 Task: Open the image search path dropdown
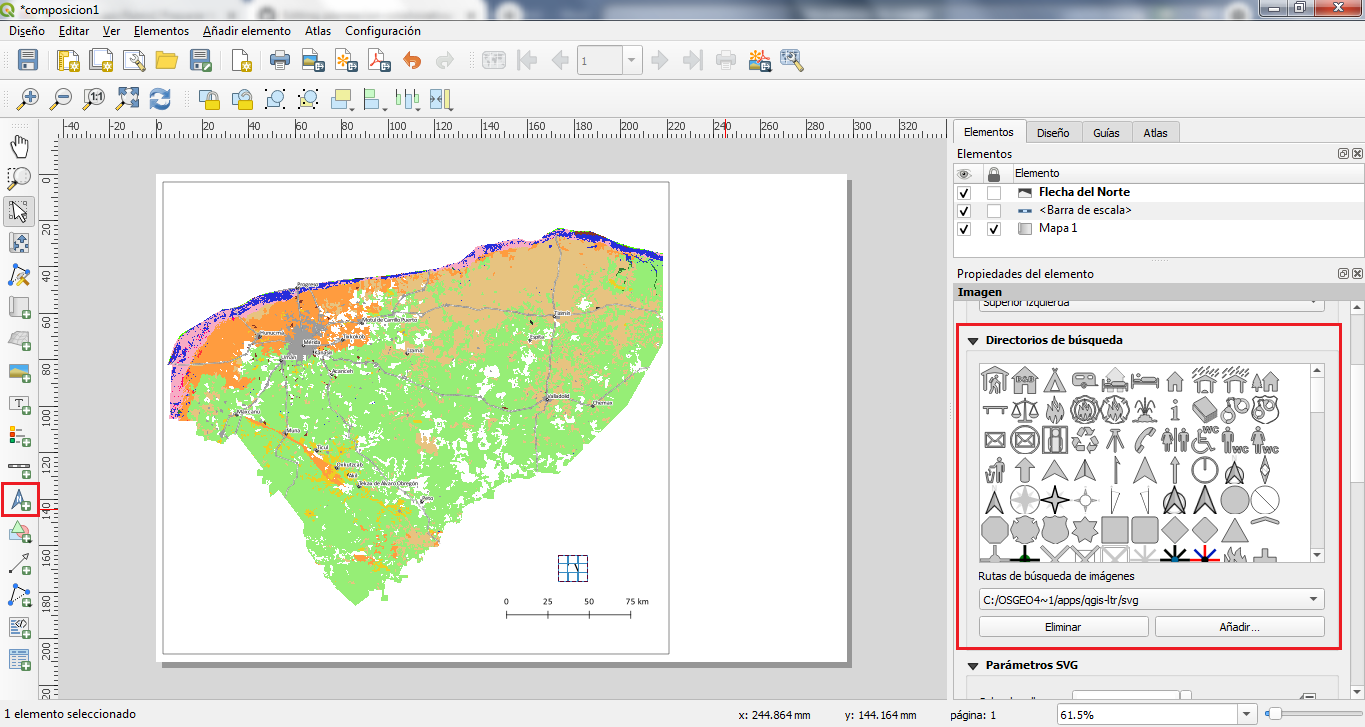pyautogui.click(x=1152, y=599)
